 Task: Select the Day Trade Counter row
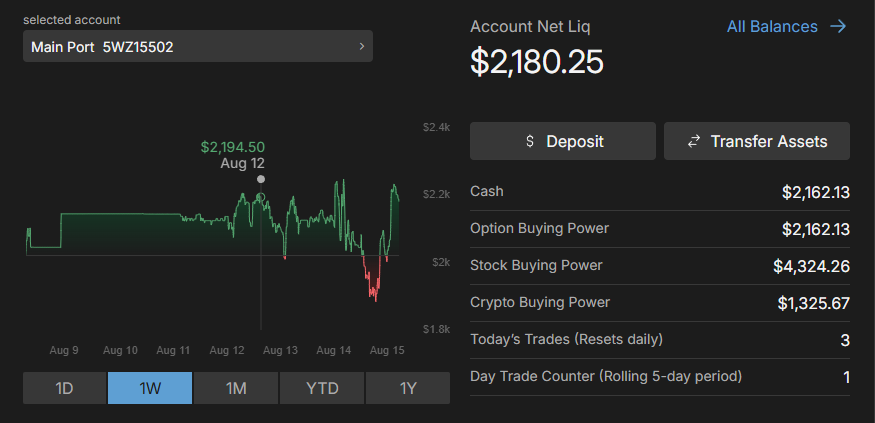(x=660, y=377)
